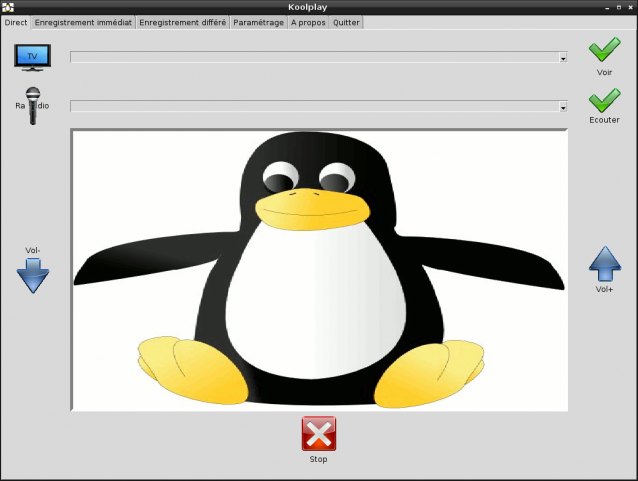Open the TV channel dropdown arrow

click(563, 58)
